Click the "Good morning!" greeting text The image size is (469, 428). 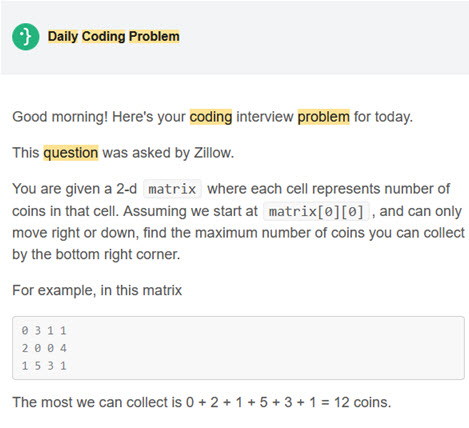click(x=60, y=117)
